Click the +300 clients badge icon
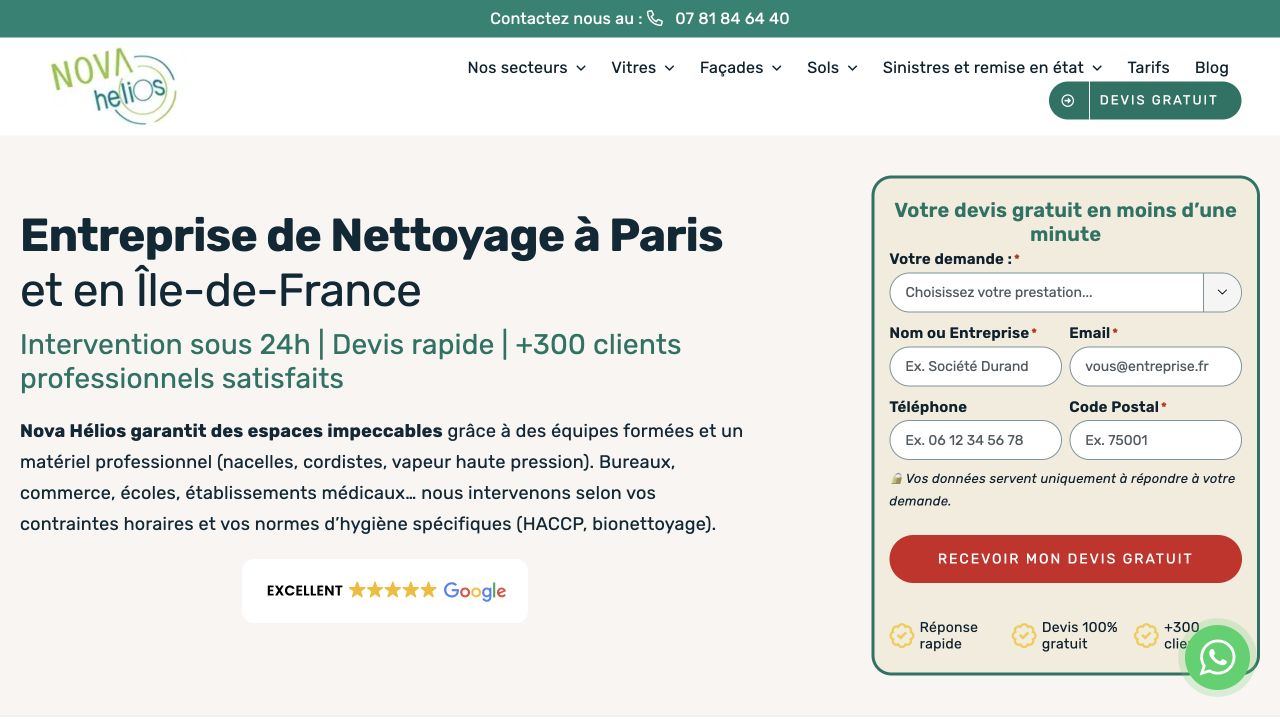Viewport: 1280px width, 720px height. point(1146,635)
